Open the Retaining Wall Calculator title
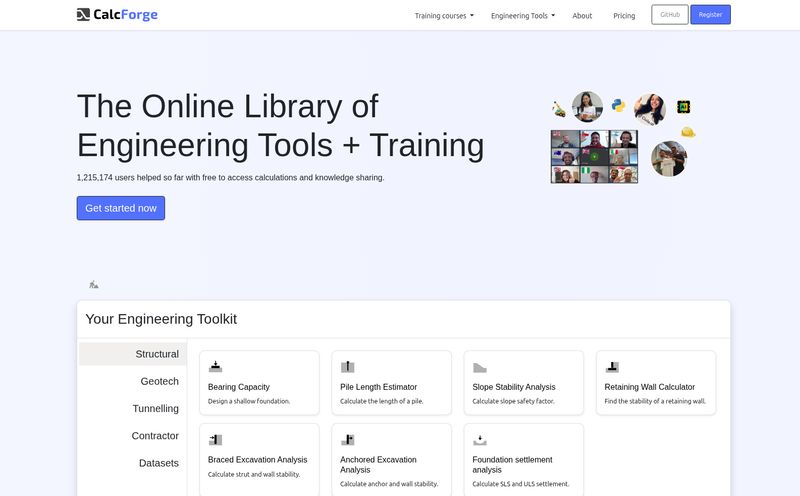 coord(649,387)
